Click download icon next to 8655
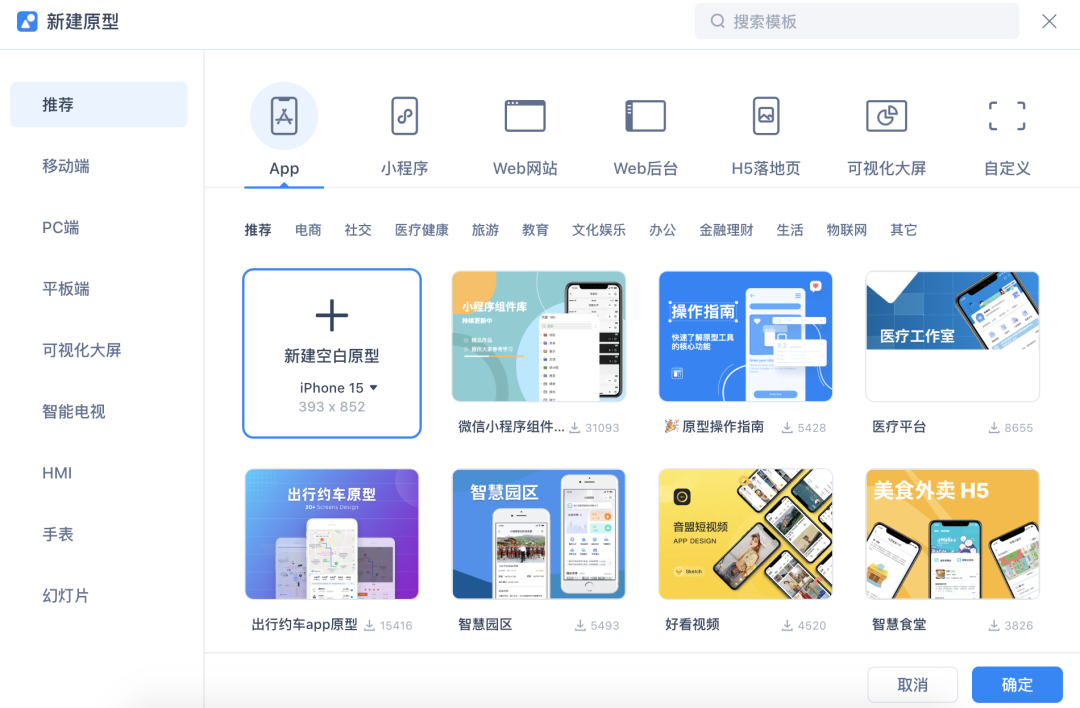Viewport: 1080px width, 708px height. [994, 428]
